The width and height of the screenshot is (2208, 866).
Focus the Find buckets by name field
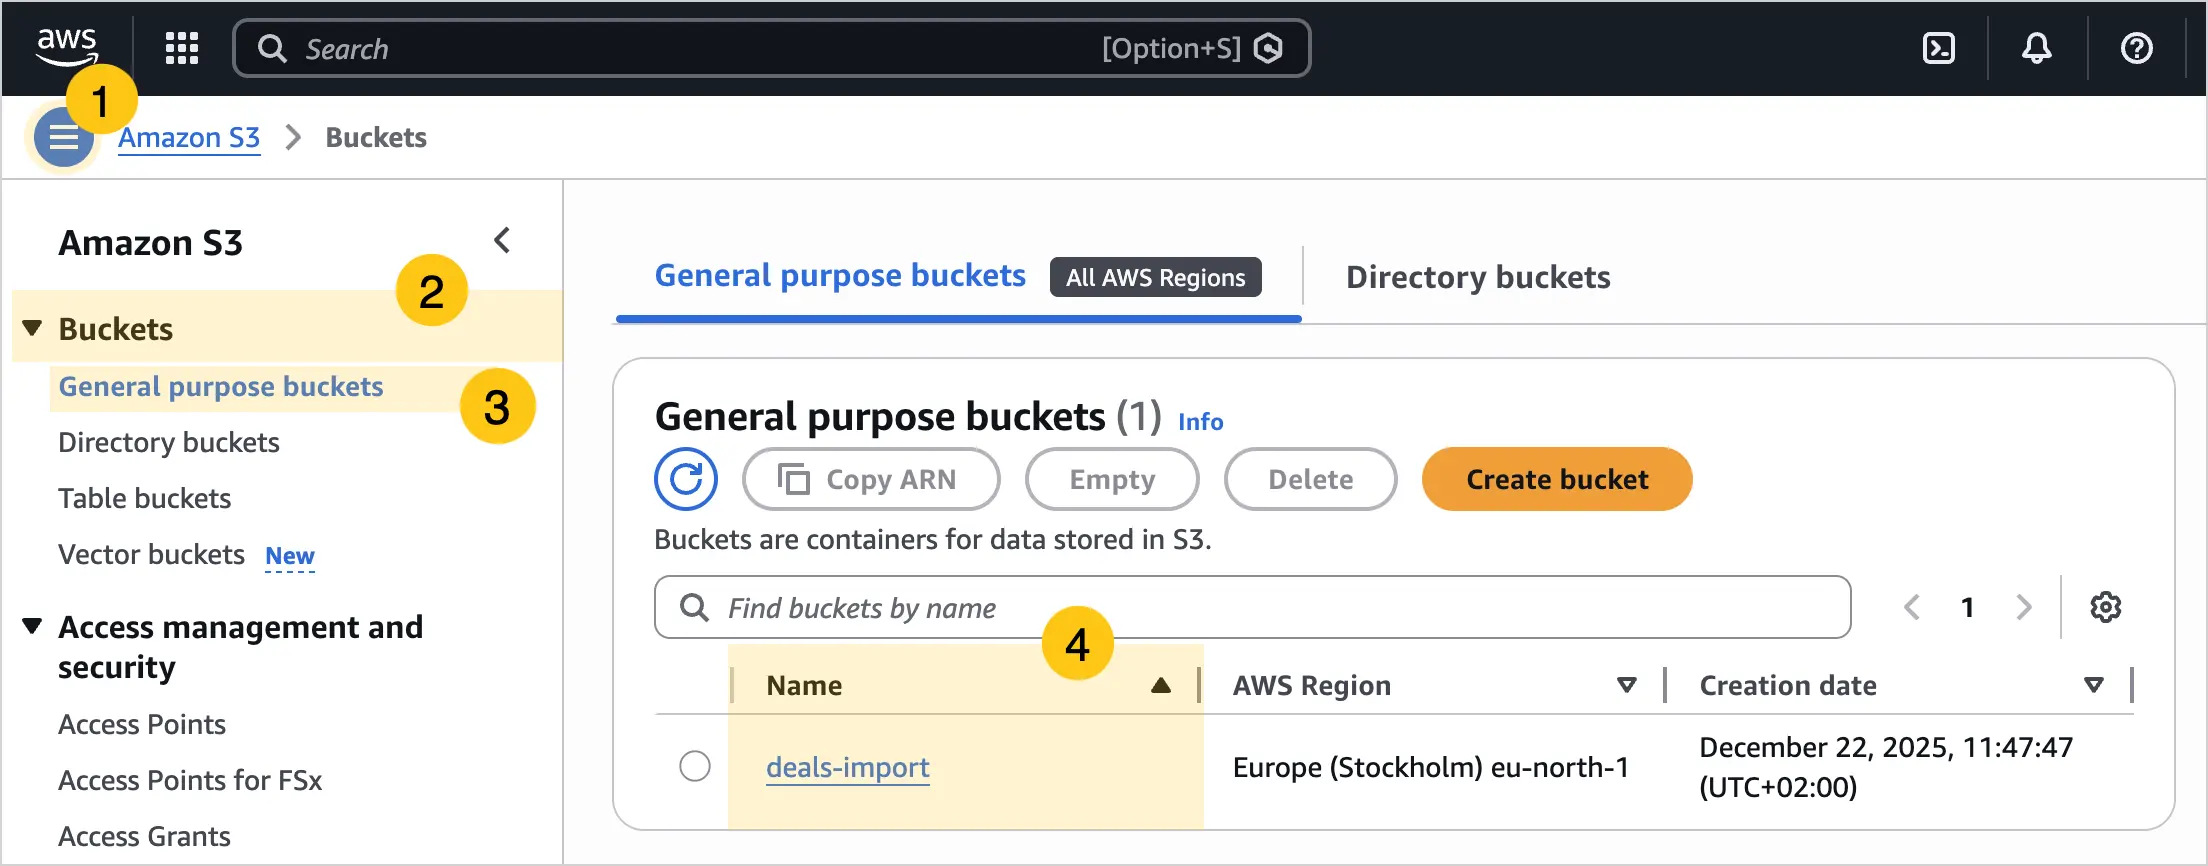[x=1253, y=607]
